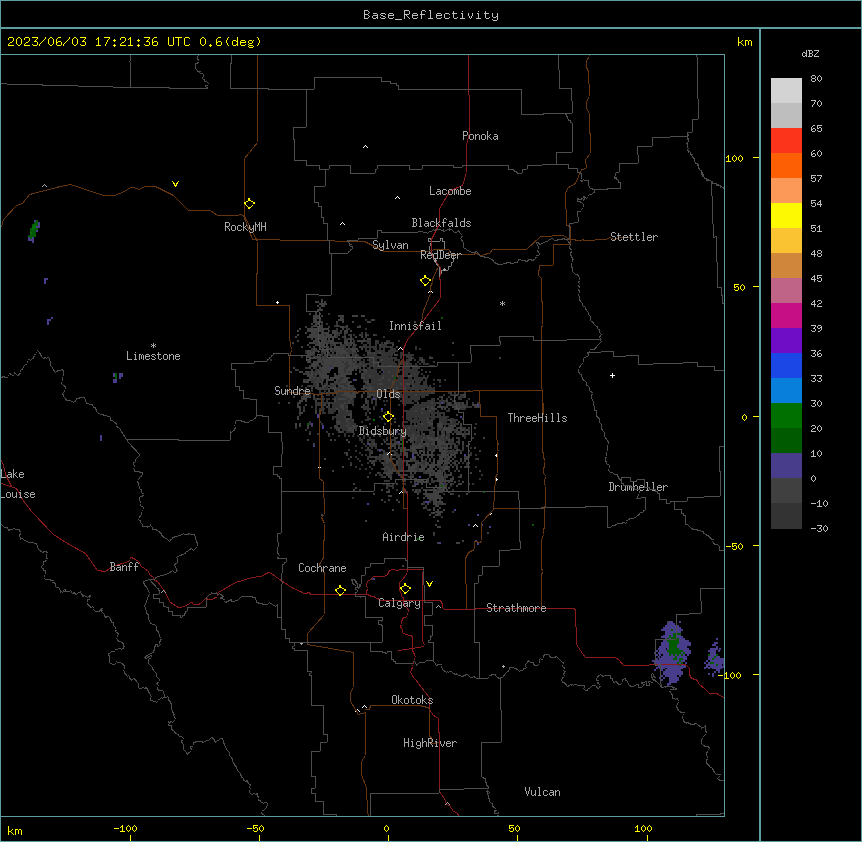Click the Lake Louise label

(16, 484)
